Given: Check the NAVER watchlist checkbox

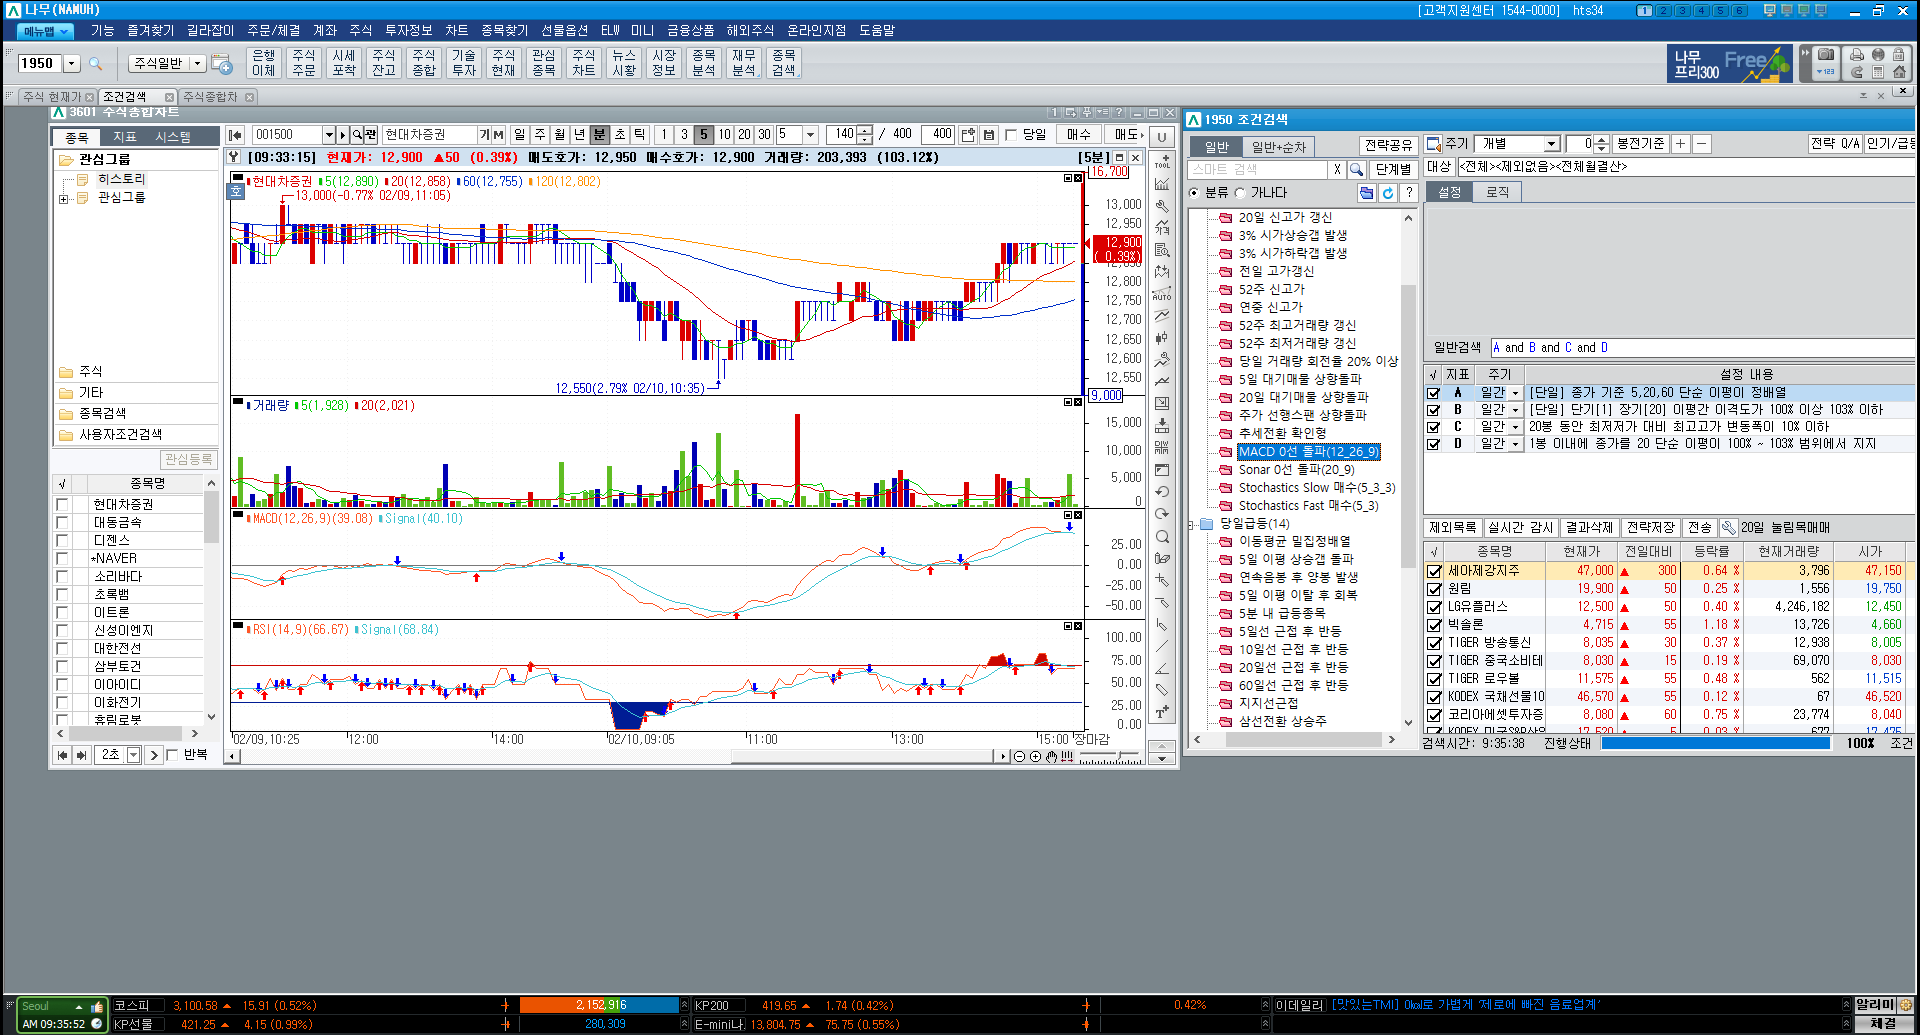Looking at the screenshot, I should click(x=63, y=558).
